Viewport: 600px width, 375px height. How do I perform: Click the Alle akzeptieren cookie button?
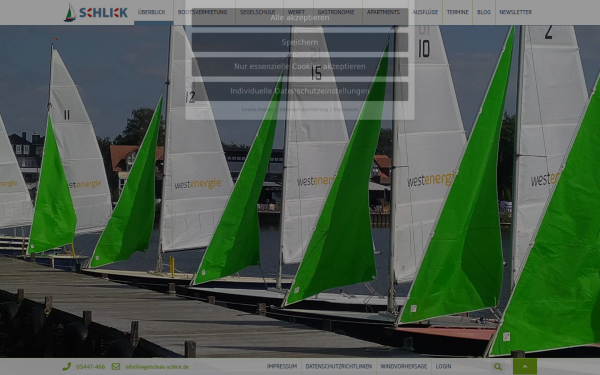pos(300,18)
